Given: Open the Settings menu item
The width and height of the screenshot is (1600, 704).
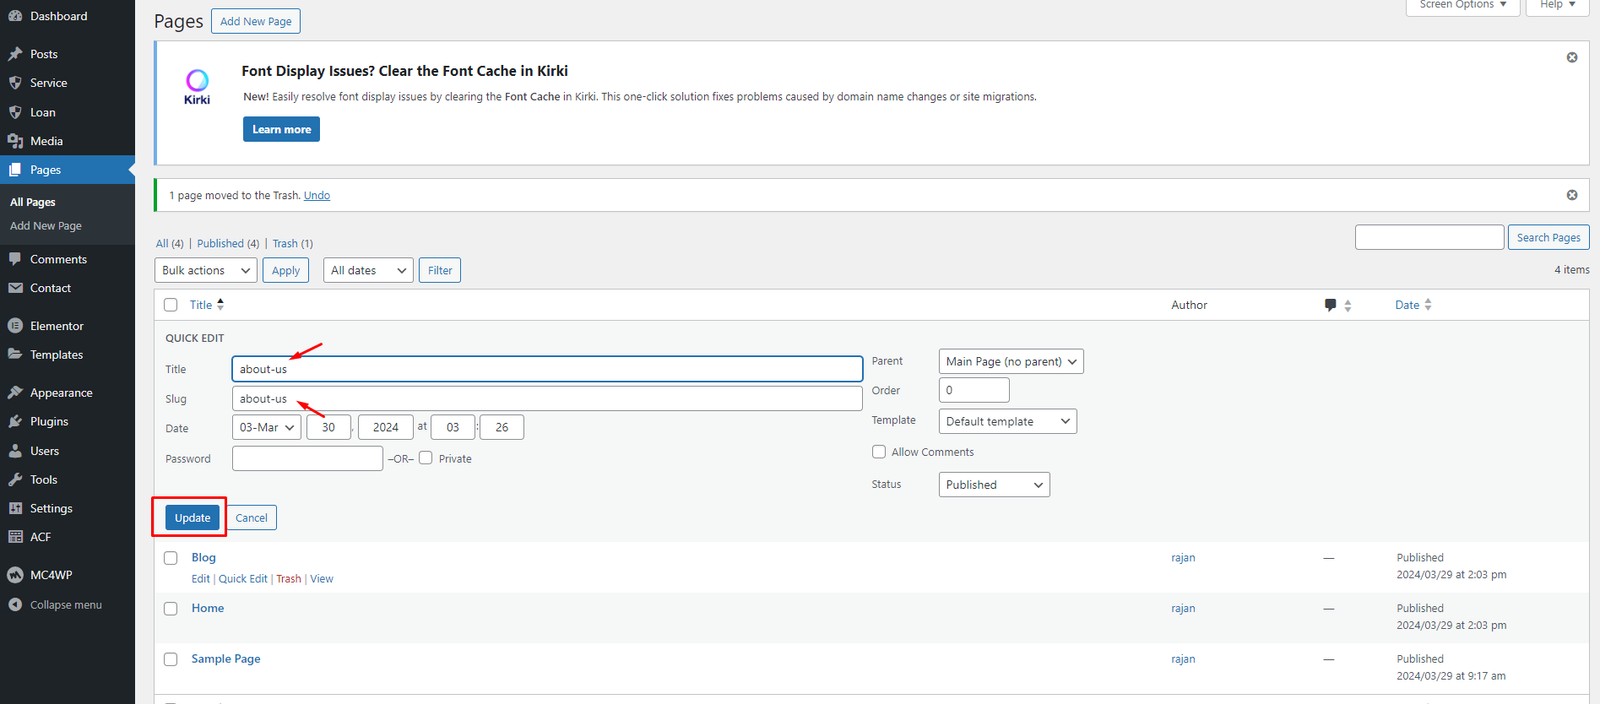Looking at the screenshot, I should (51, 508).
